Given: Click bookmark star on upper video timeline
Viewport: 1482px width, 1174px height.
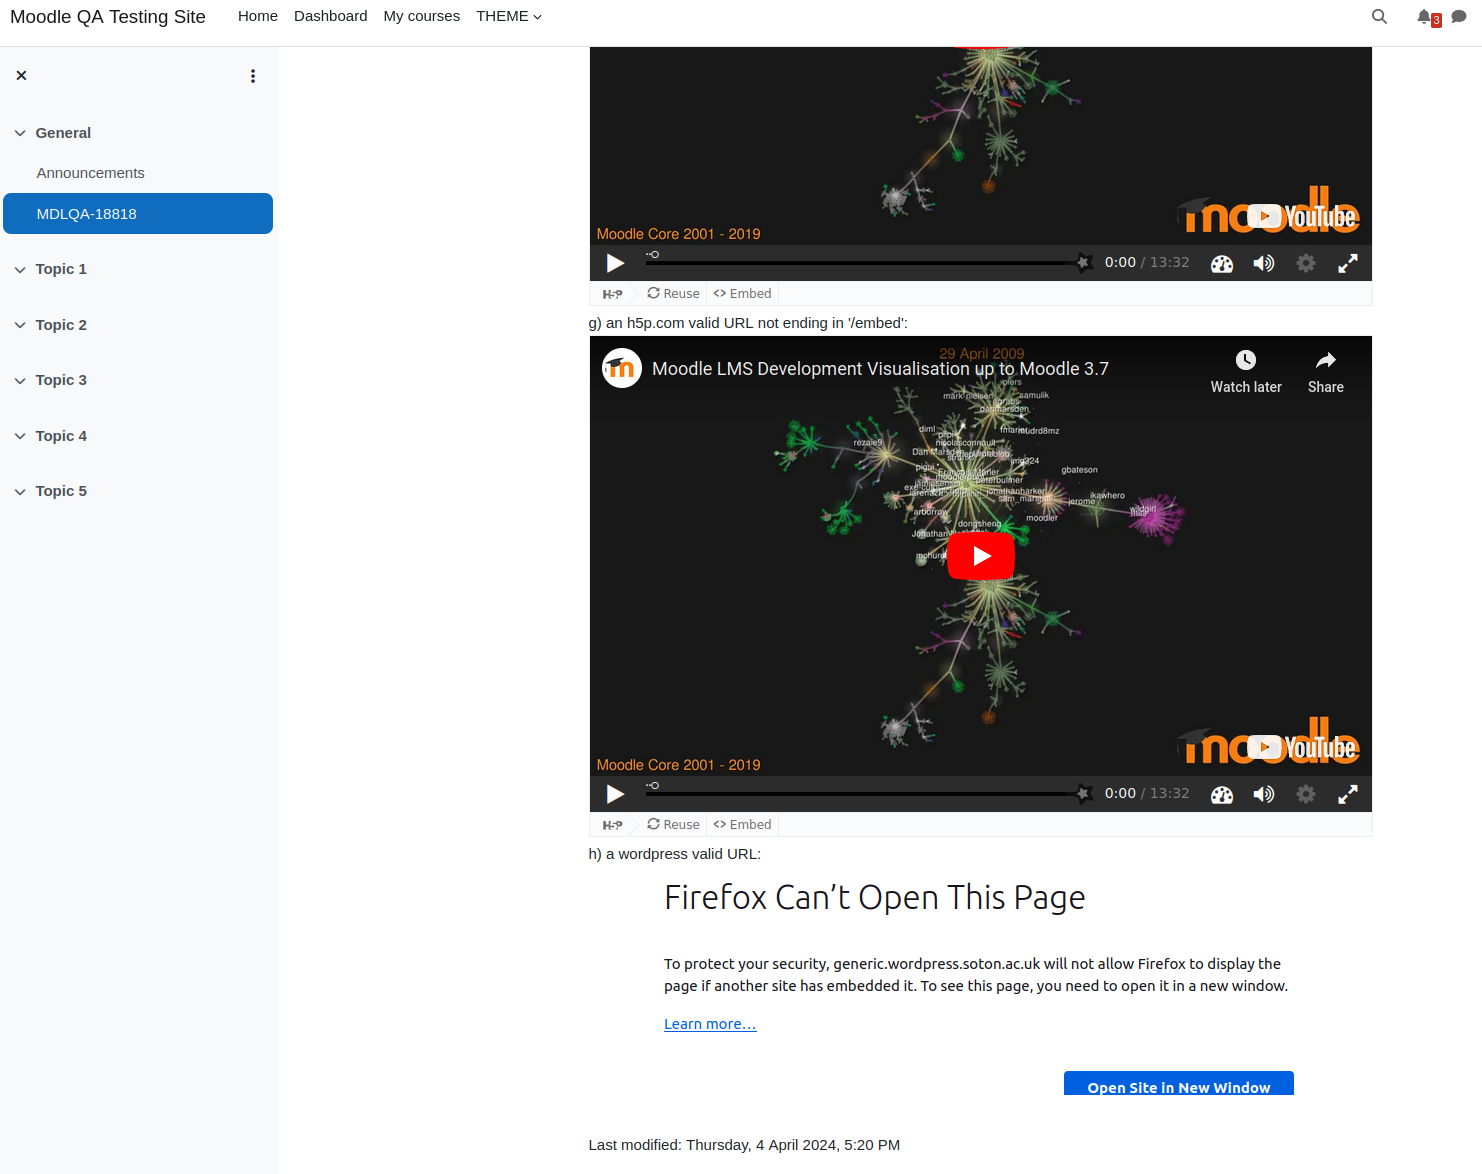Looking at the screenshot, I should (x=1083, y=263).
